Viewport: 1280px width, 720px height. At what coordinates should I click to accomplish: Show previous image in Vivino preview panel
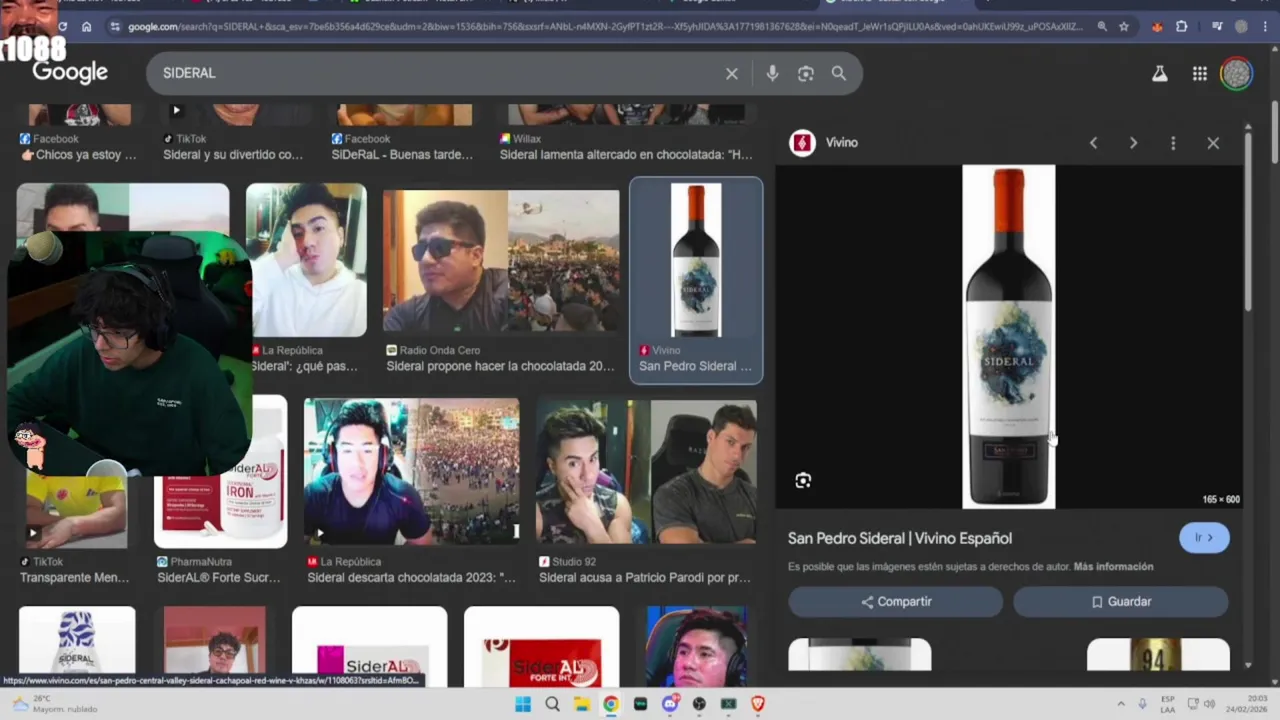[x=1093, y=143]
